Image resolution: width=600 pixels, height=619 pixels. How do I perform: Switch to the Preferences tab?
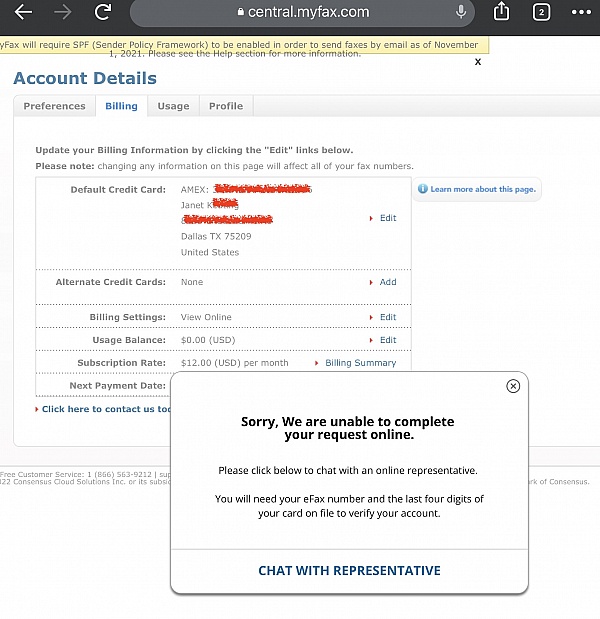tap(54, 106)
